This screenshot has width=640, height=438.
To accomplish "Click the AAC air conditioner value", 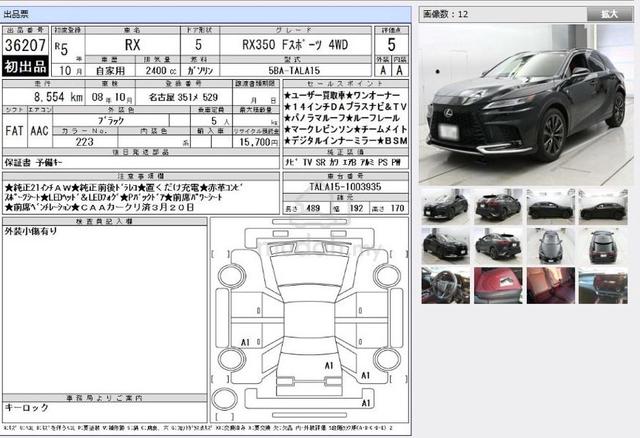I will pos(40,131).
